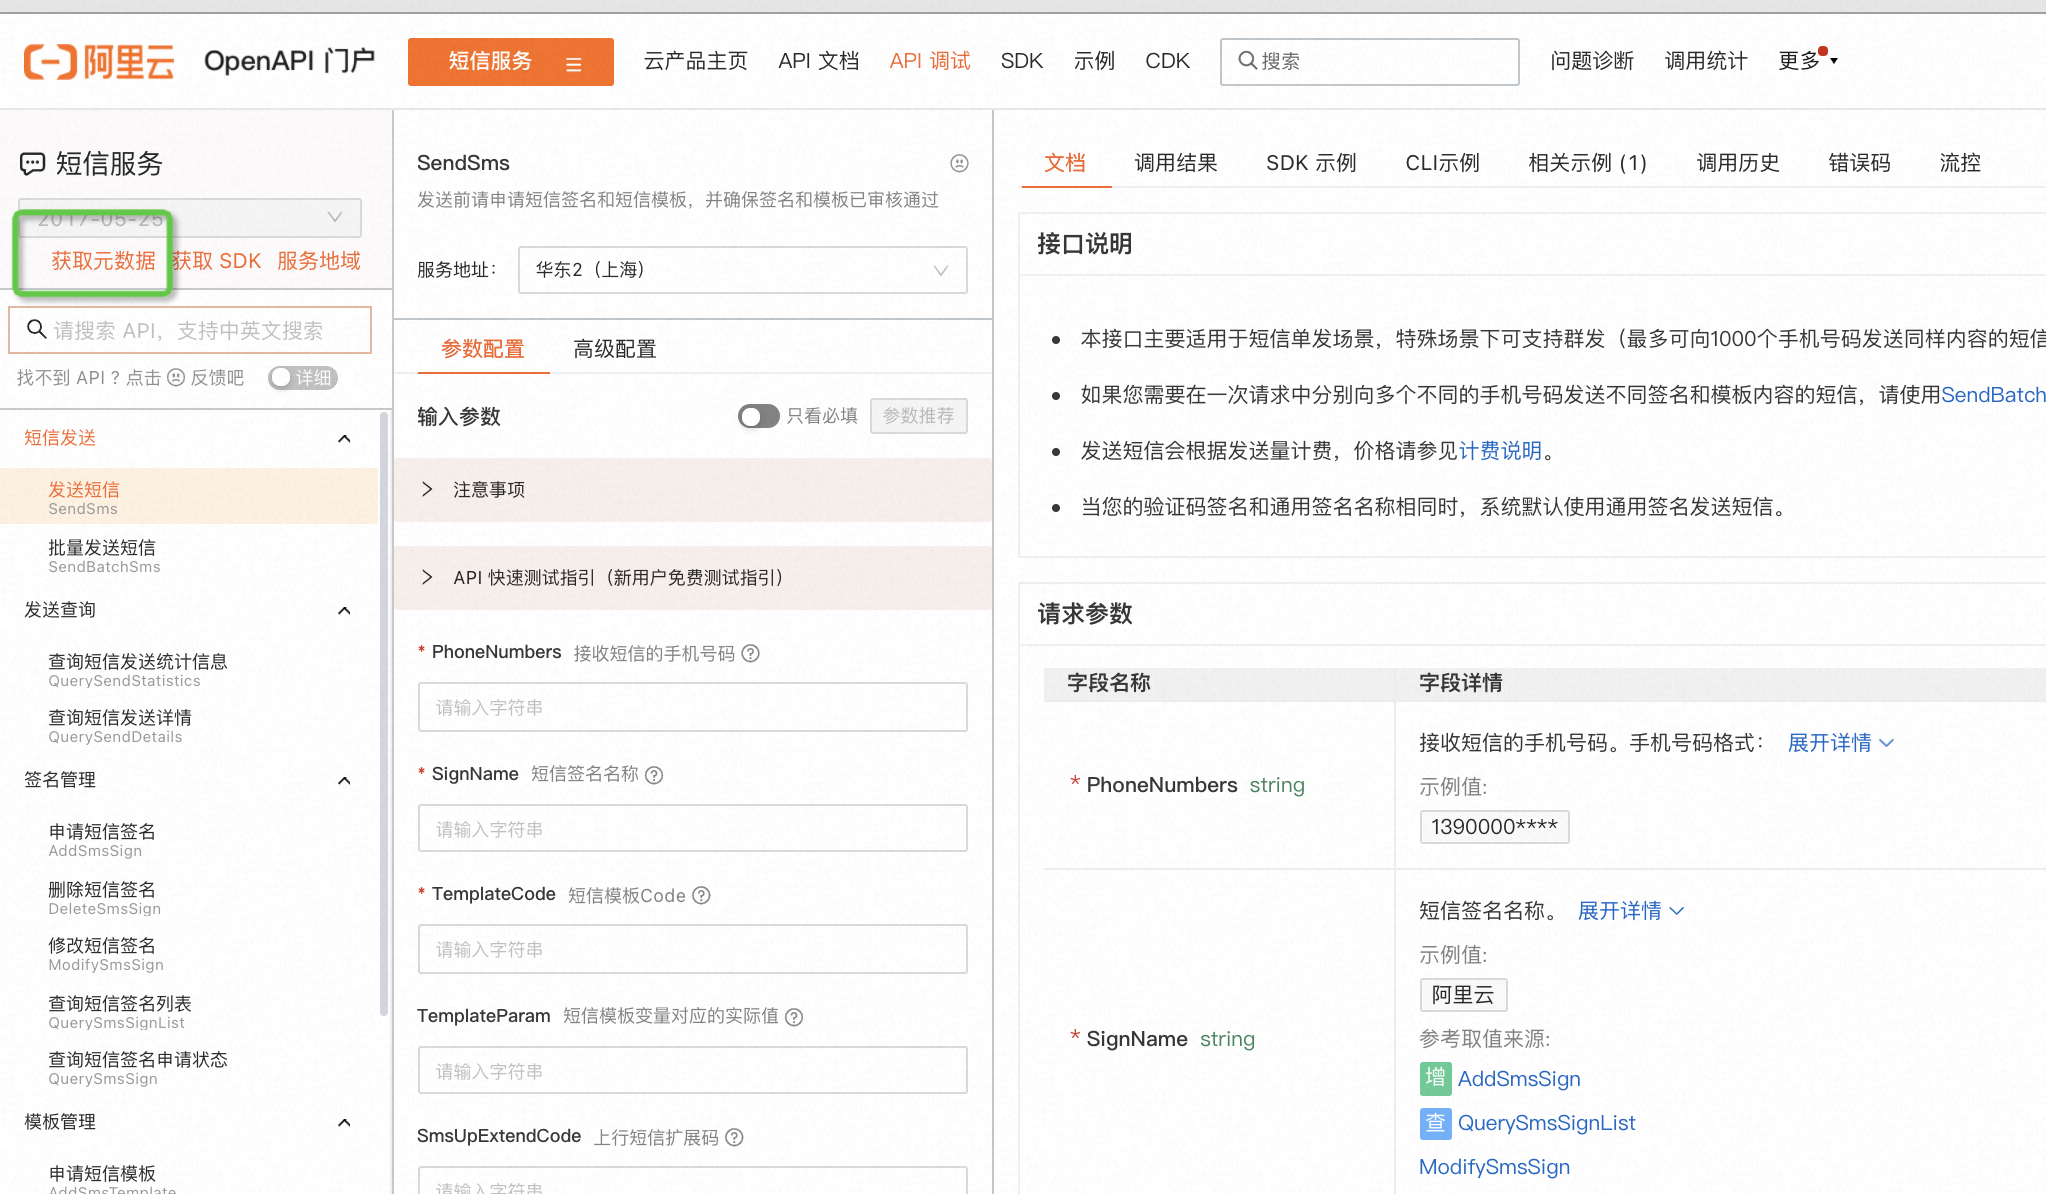Screen dimensions: 2046x1194
Task: Open help tooltip icon for PhoneNumbers
Action: coord(751,653)
